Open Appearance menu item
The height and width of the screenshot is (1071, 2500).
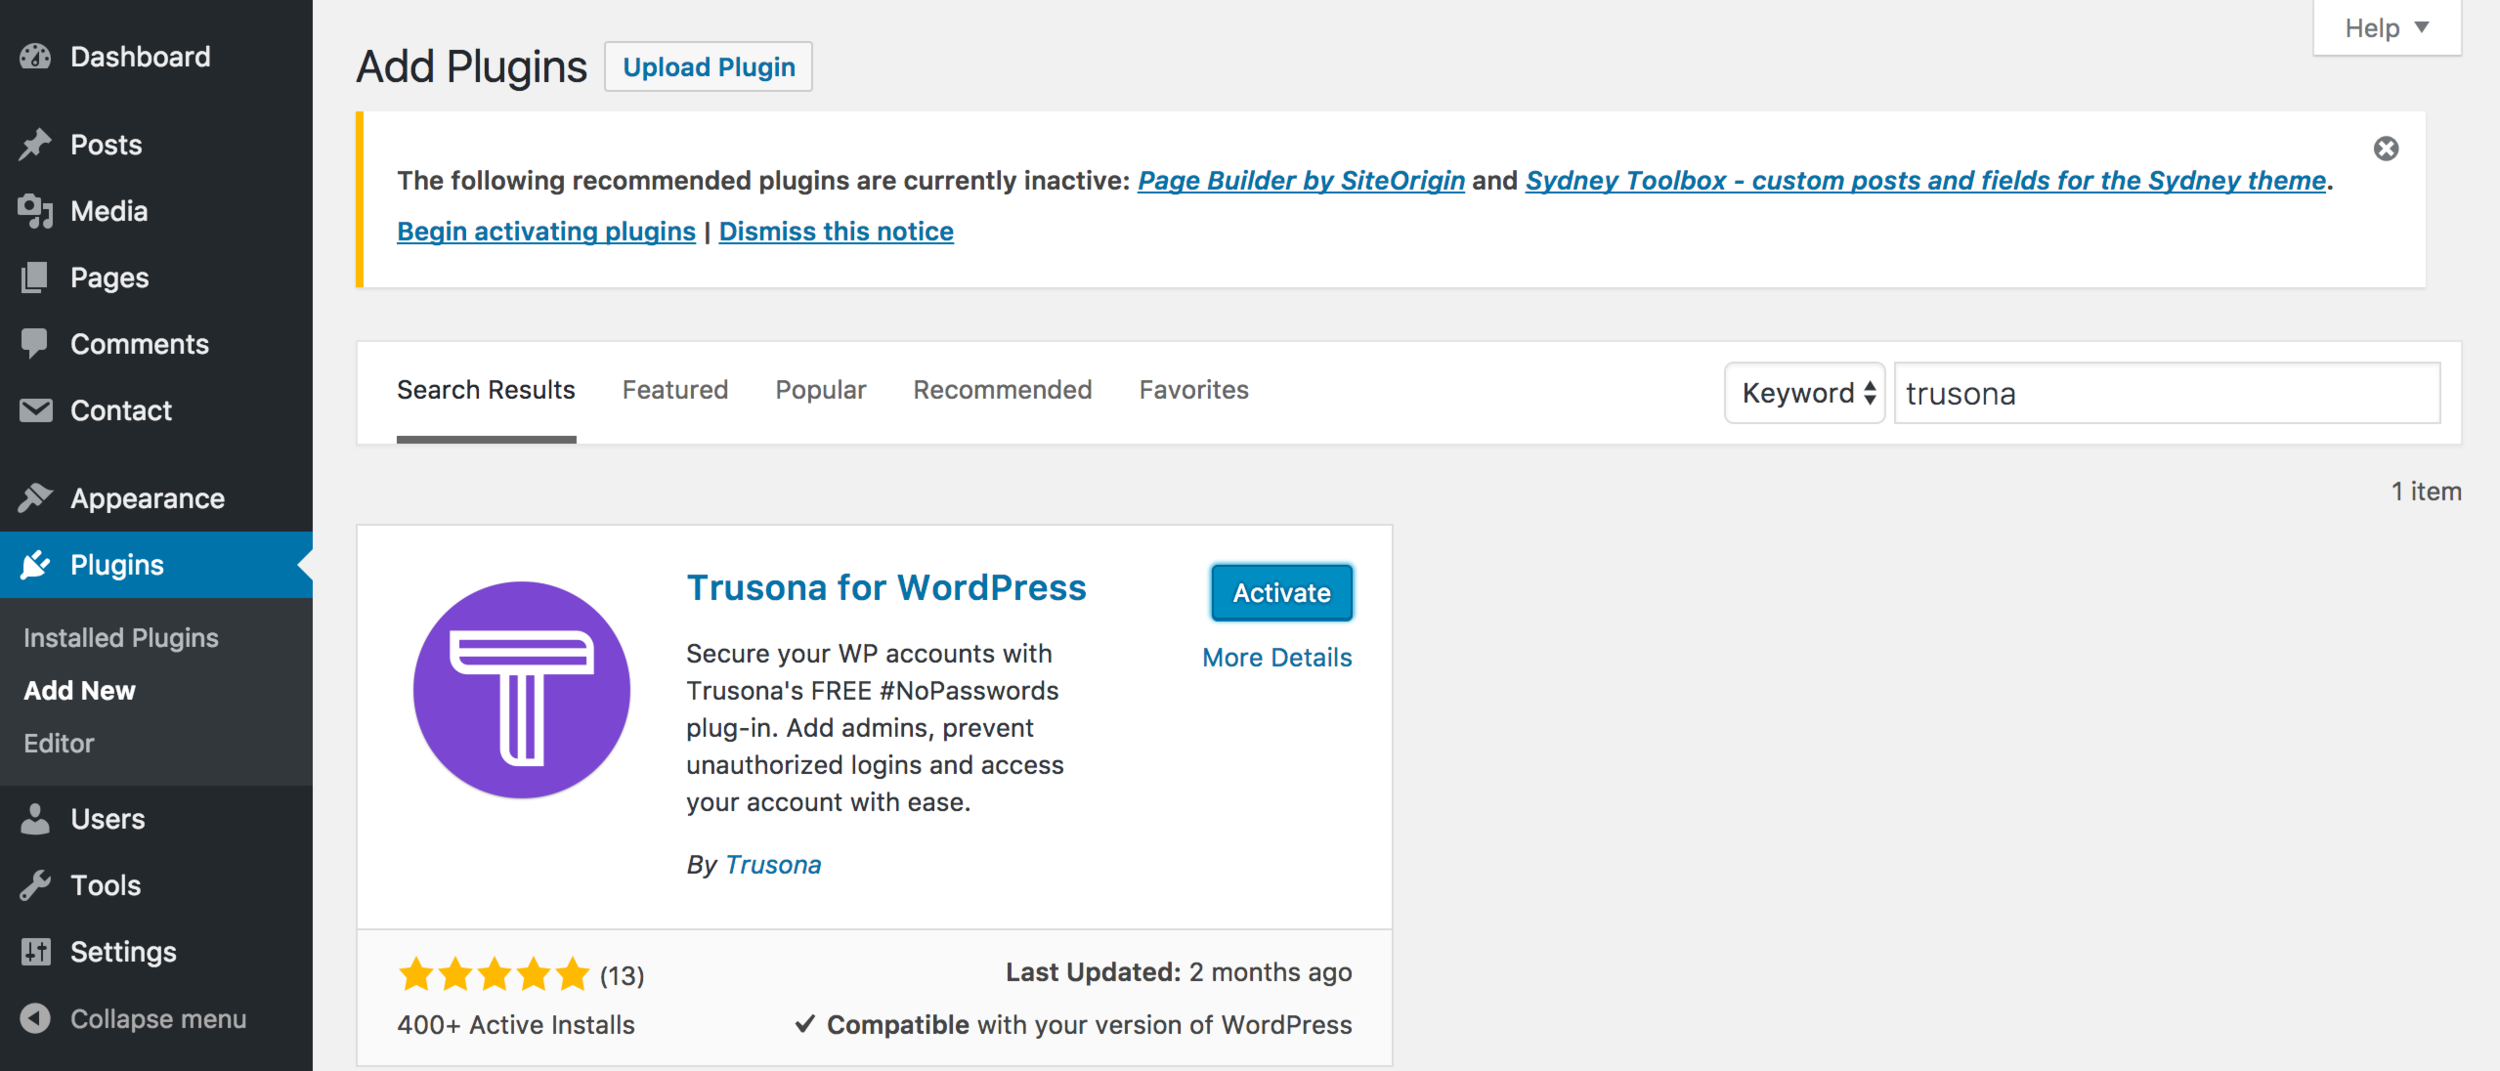156,498
